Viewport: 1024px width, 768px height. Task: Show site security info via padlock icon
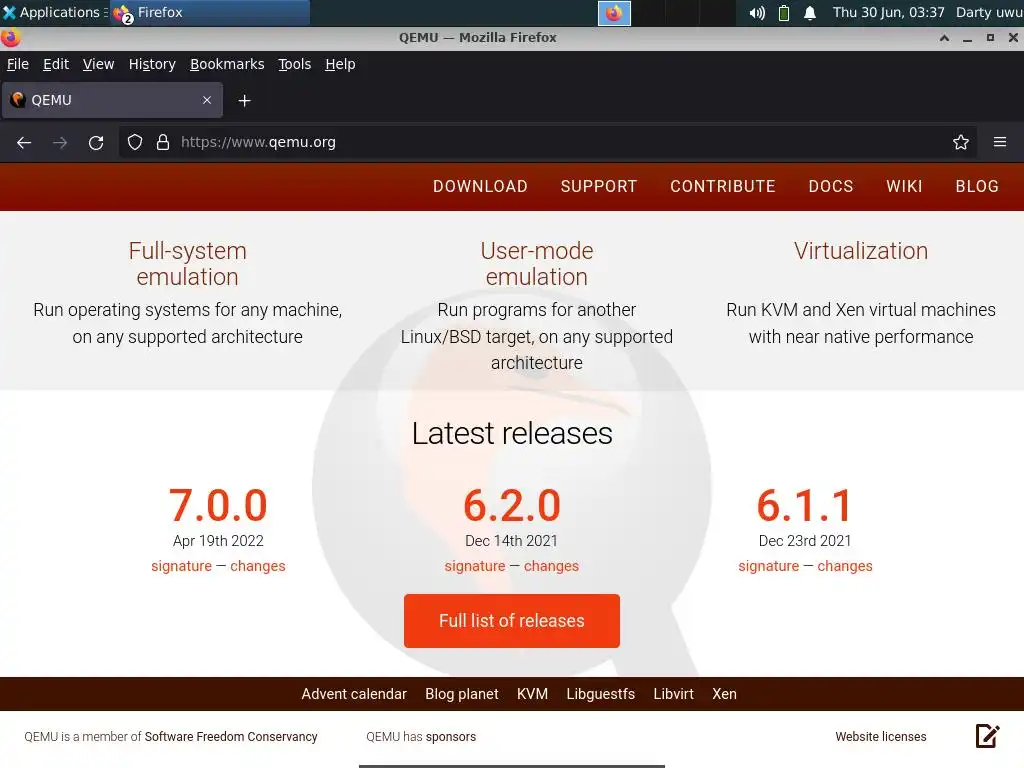pos(163,142)
